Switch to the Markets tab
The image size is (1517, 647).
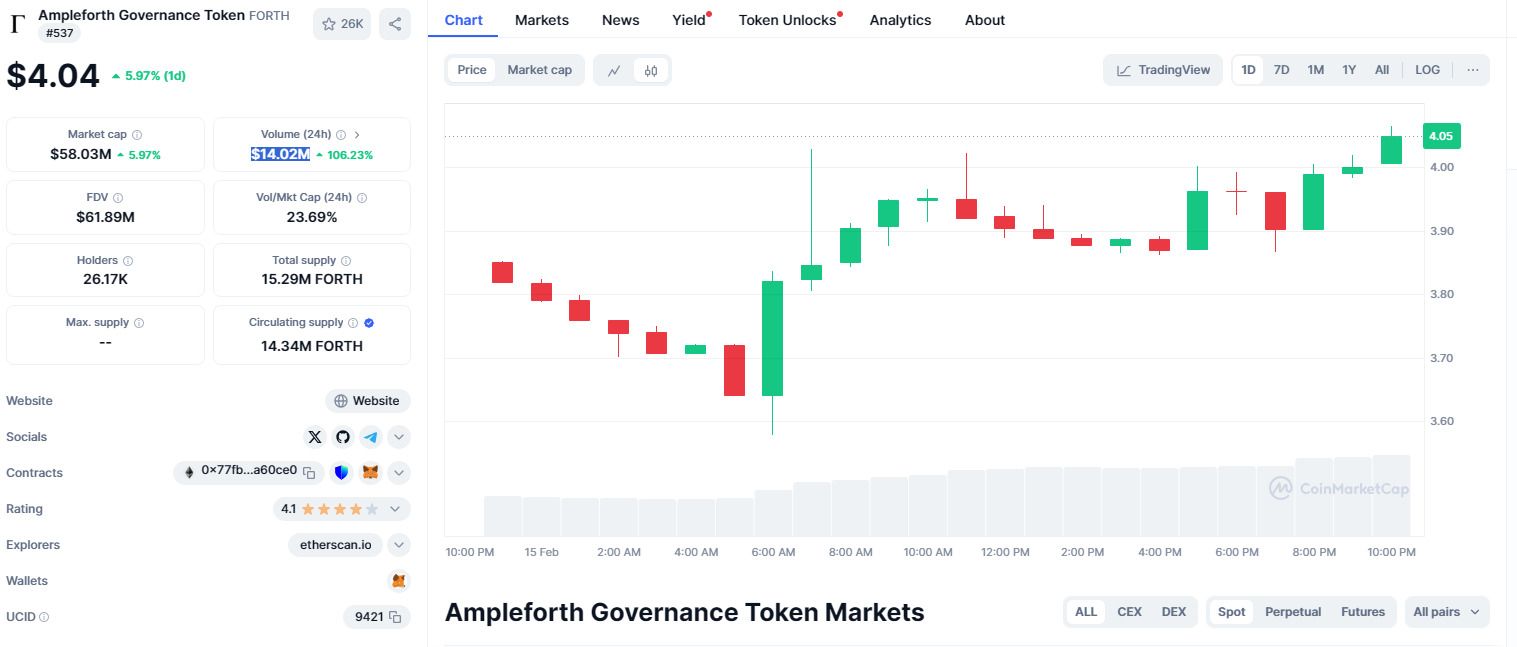click(542, 20)
